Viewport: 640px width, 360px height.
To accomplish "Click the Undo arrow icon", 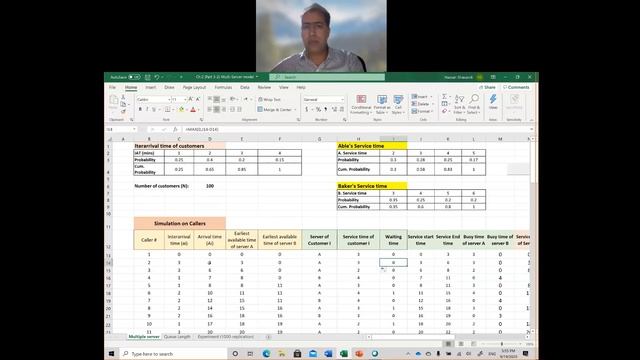I will click(x=157, y=77).
